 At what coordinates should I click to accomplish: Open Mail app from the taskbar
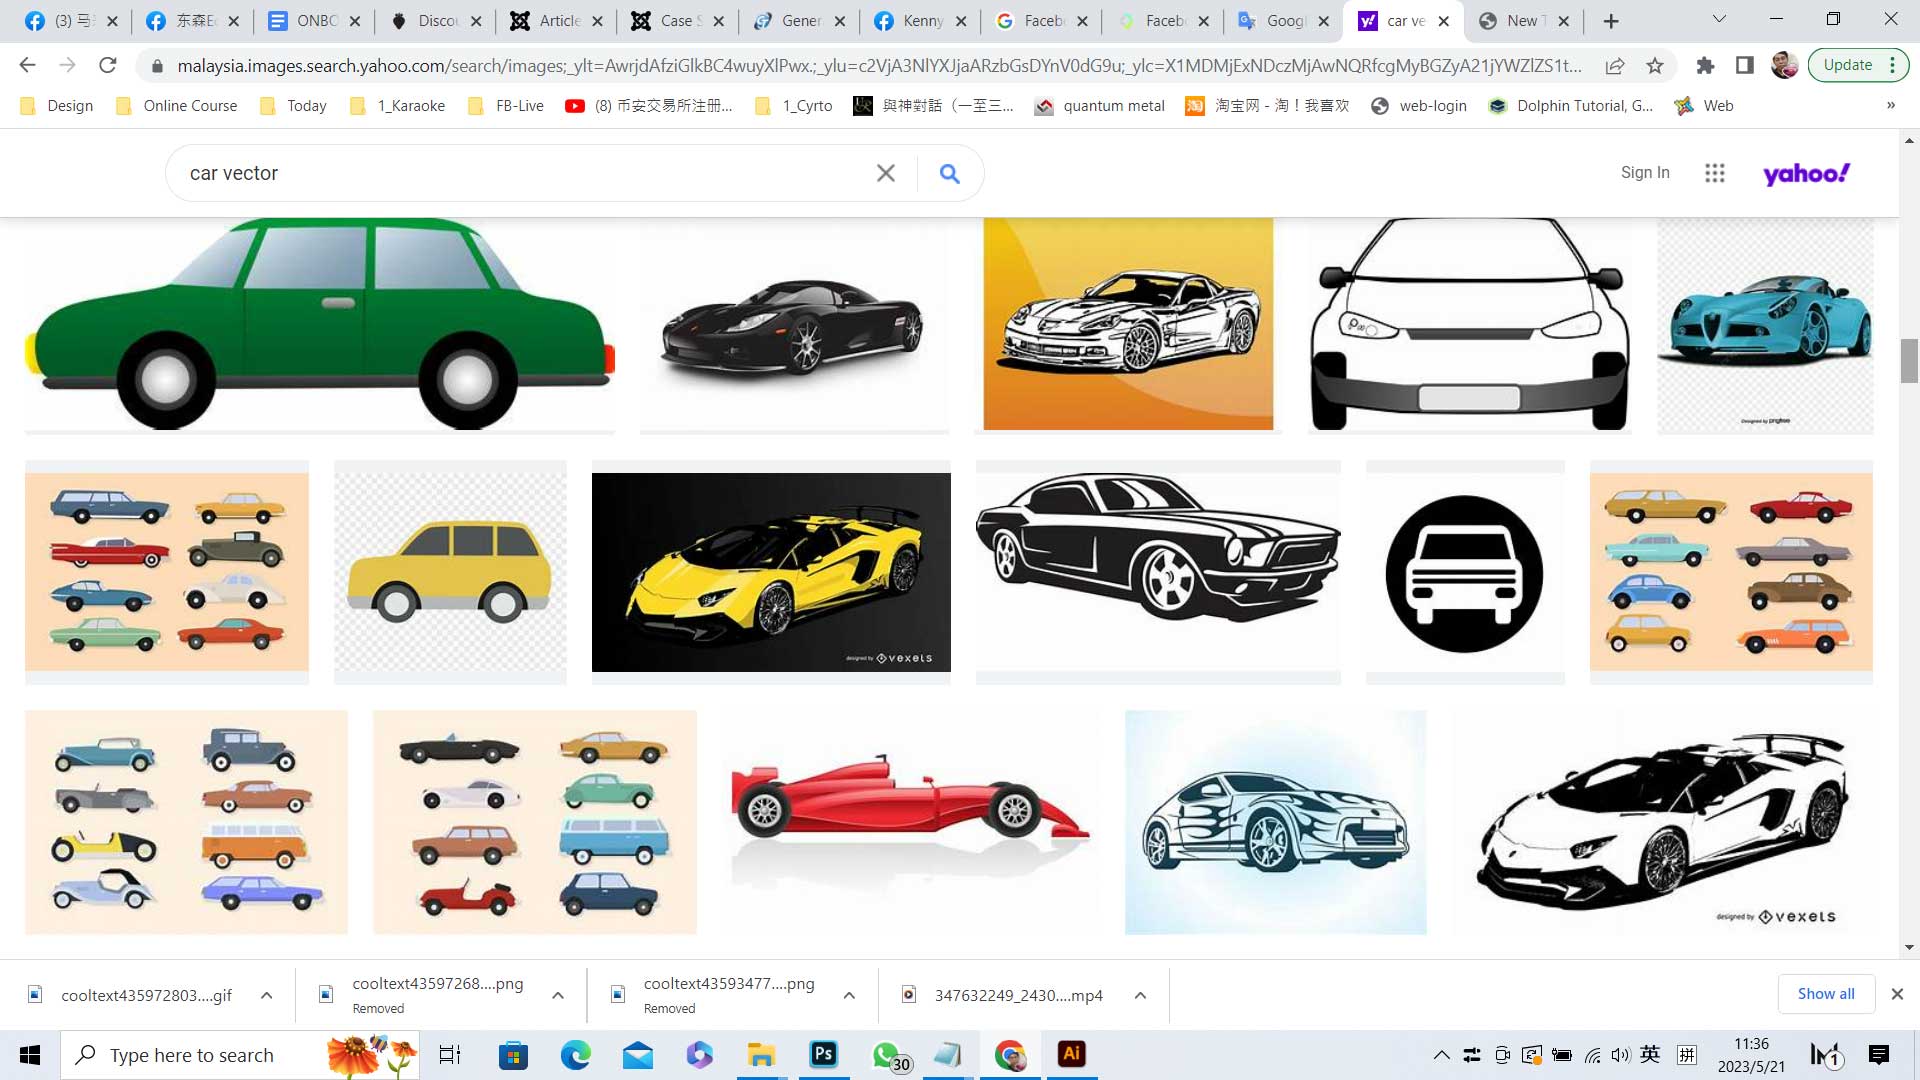[x=637, y=1054]
